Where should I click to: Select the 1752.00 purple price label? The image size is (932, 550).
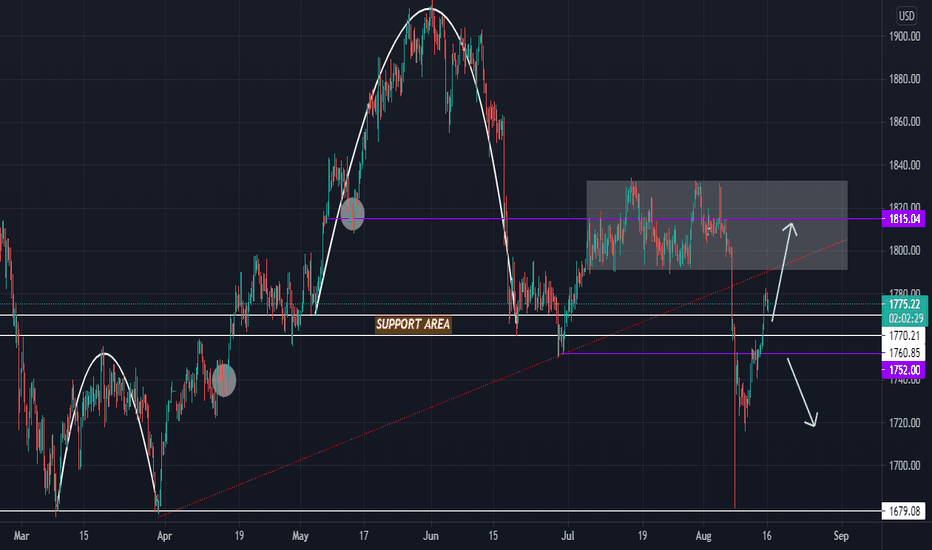point(903,370)
